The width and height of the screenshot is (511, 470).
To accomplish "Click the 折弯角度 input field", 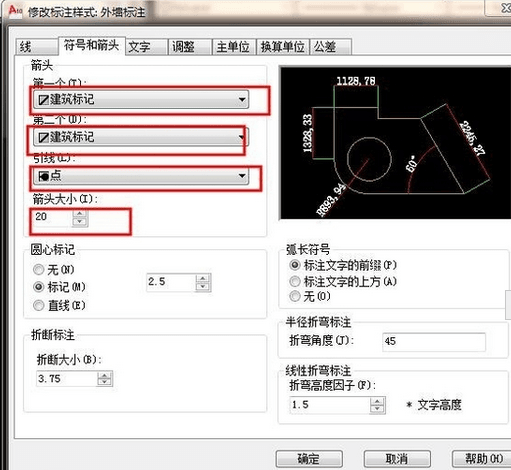I will [x=434, y=341].
